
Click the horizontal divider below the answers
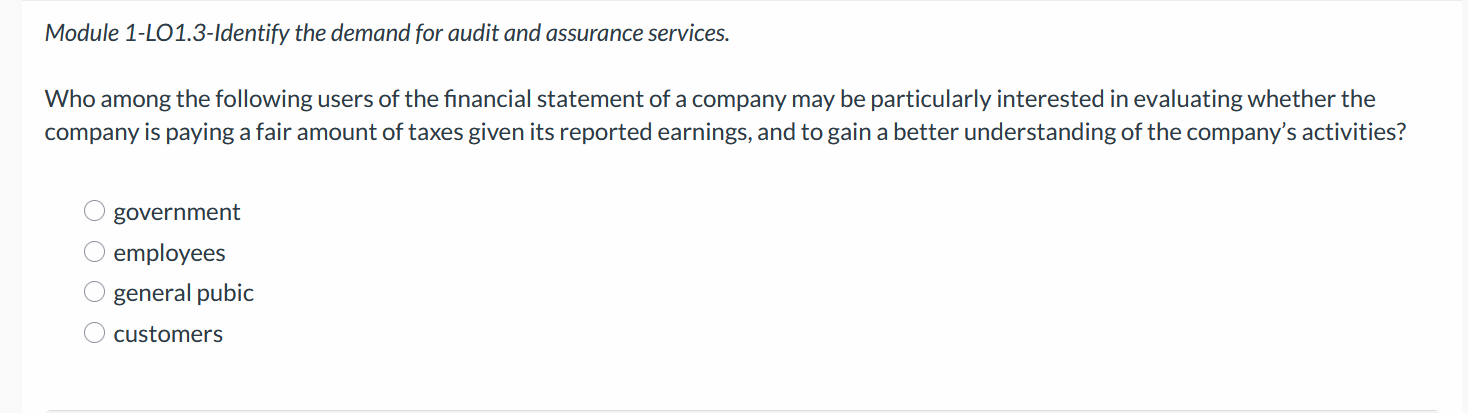point(744,409)
